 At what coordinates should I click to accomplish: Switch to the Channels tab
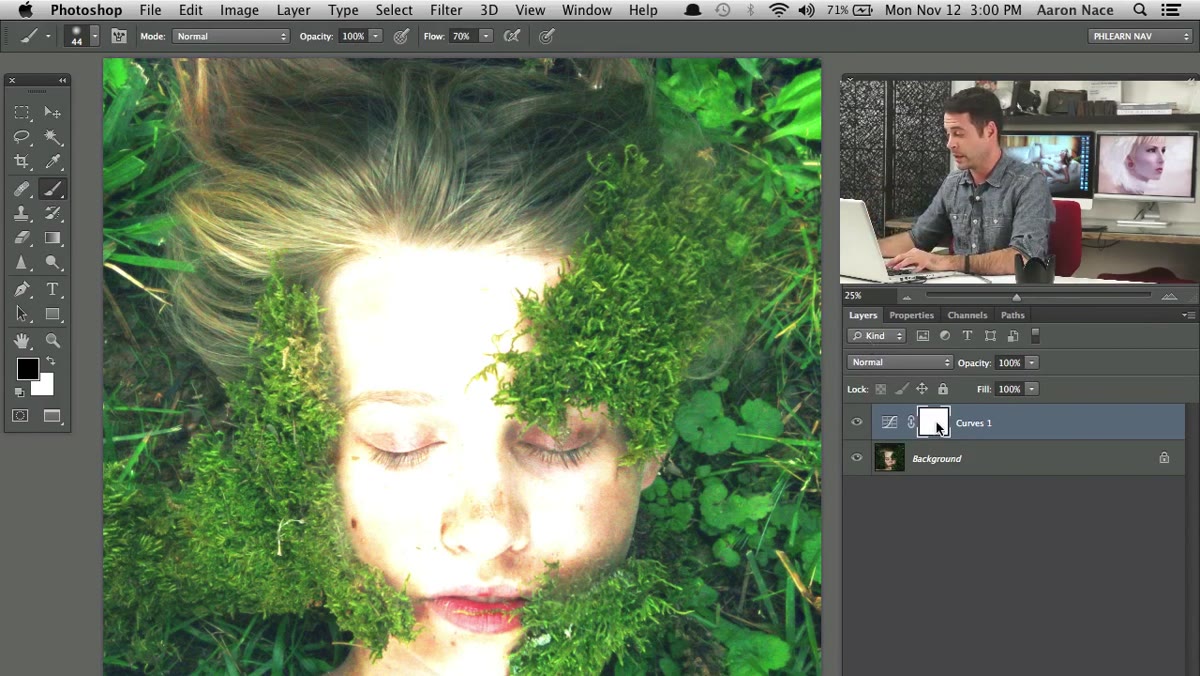(967, 315)
